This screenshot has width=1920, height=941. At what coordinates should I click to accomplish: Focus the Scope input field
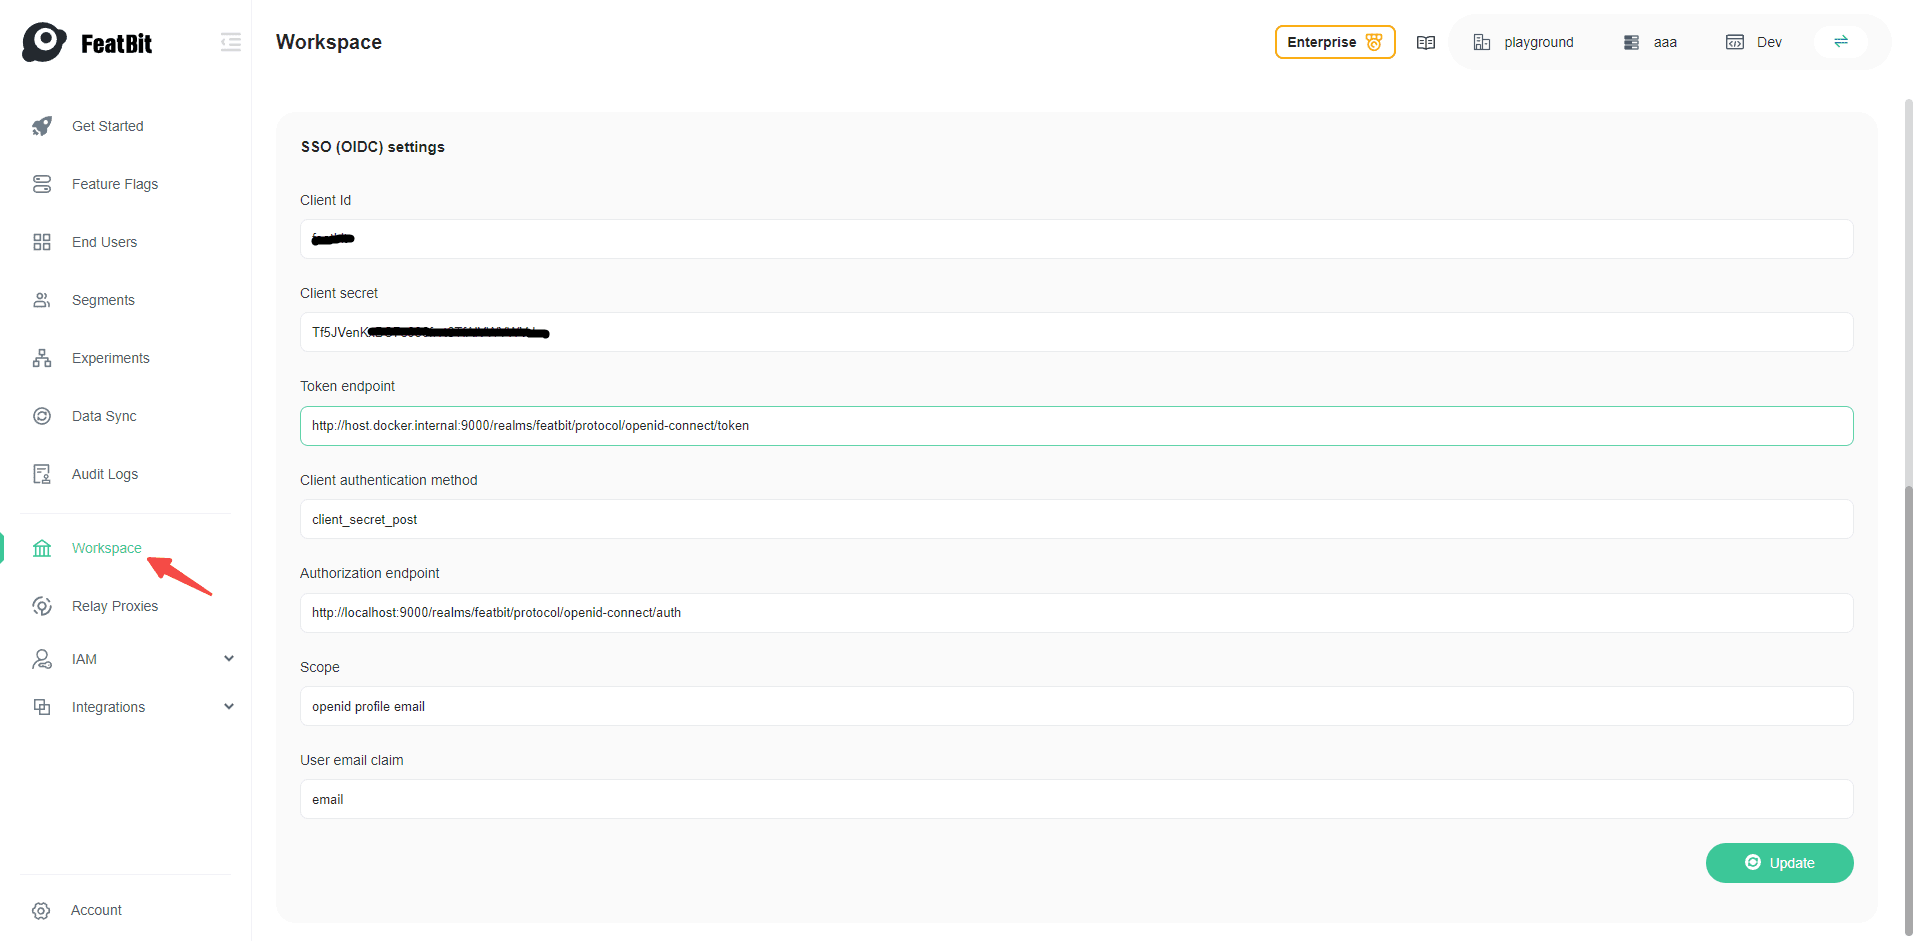[x=1076, y=706]
